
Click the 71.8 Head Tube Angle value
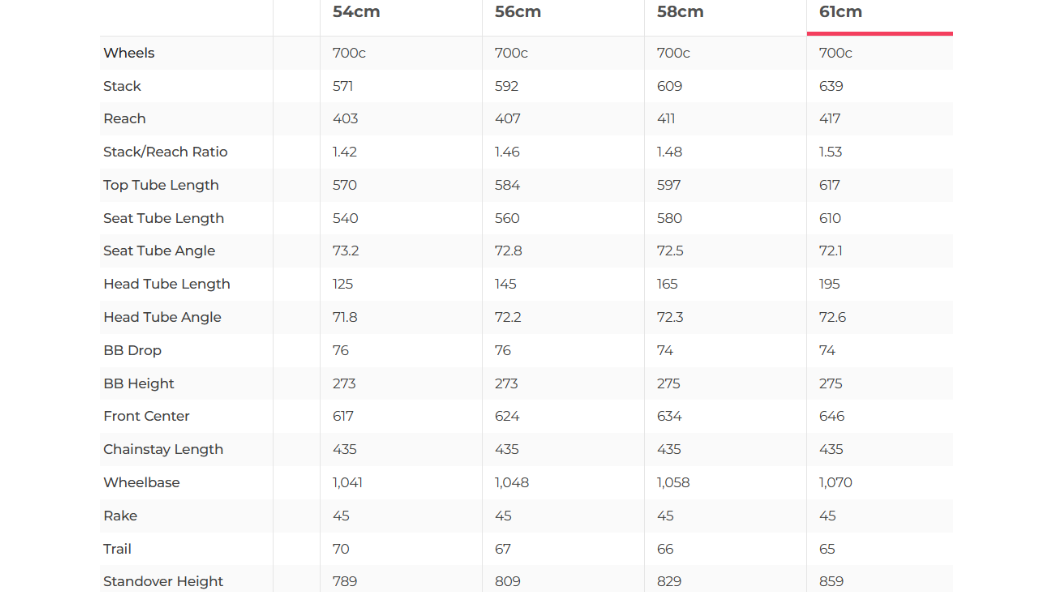coord(345,317)
